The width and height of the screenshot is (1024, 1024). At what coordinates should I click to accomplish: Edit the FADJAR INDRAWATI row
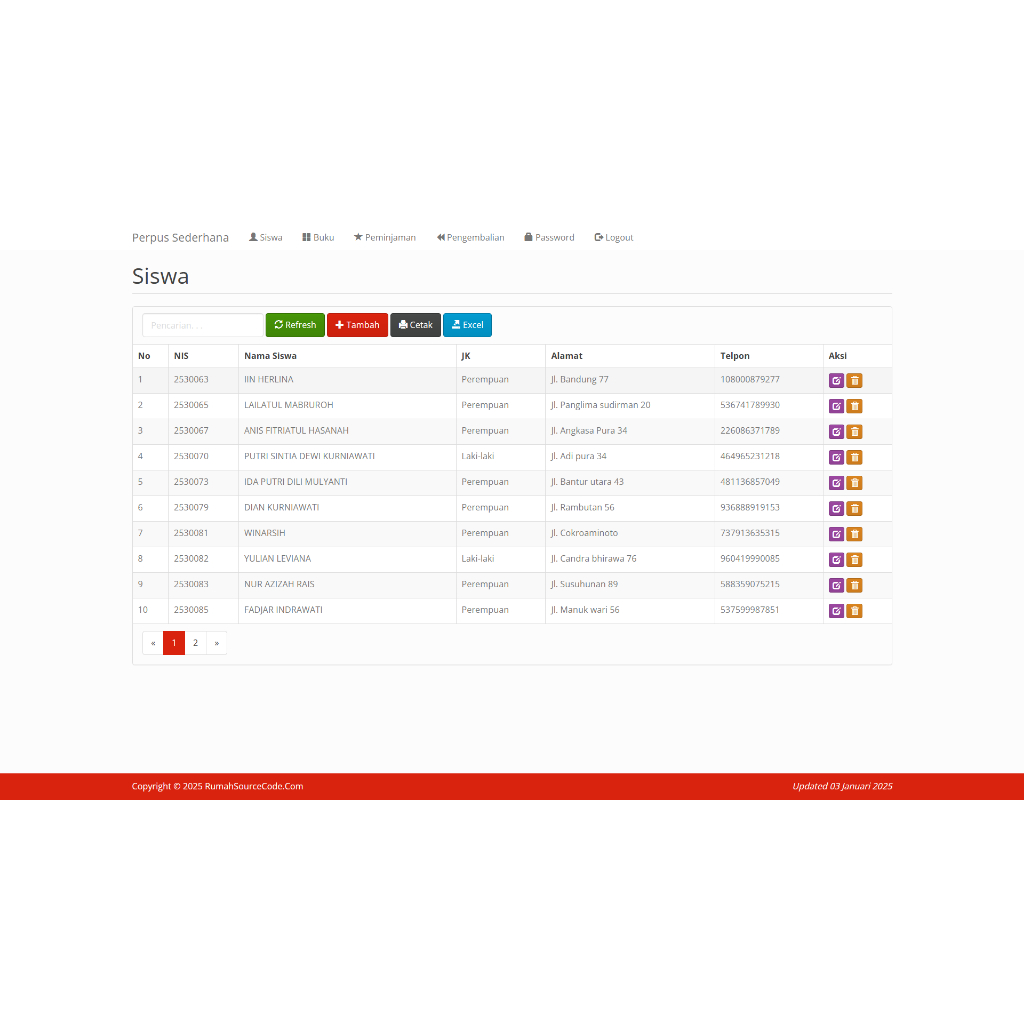tap(836, 611)
